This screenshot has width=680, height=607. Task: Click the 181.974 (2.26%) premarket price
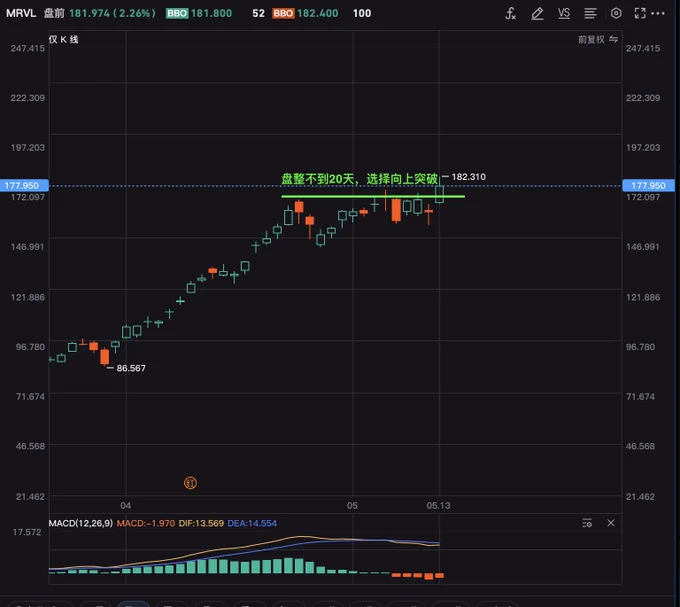coord(112,13)
